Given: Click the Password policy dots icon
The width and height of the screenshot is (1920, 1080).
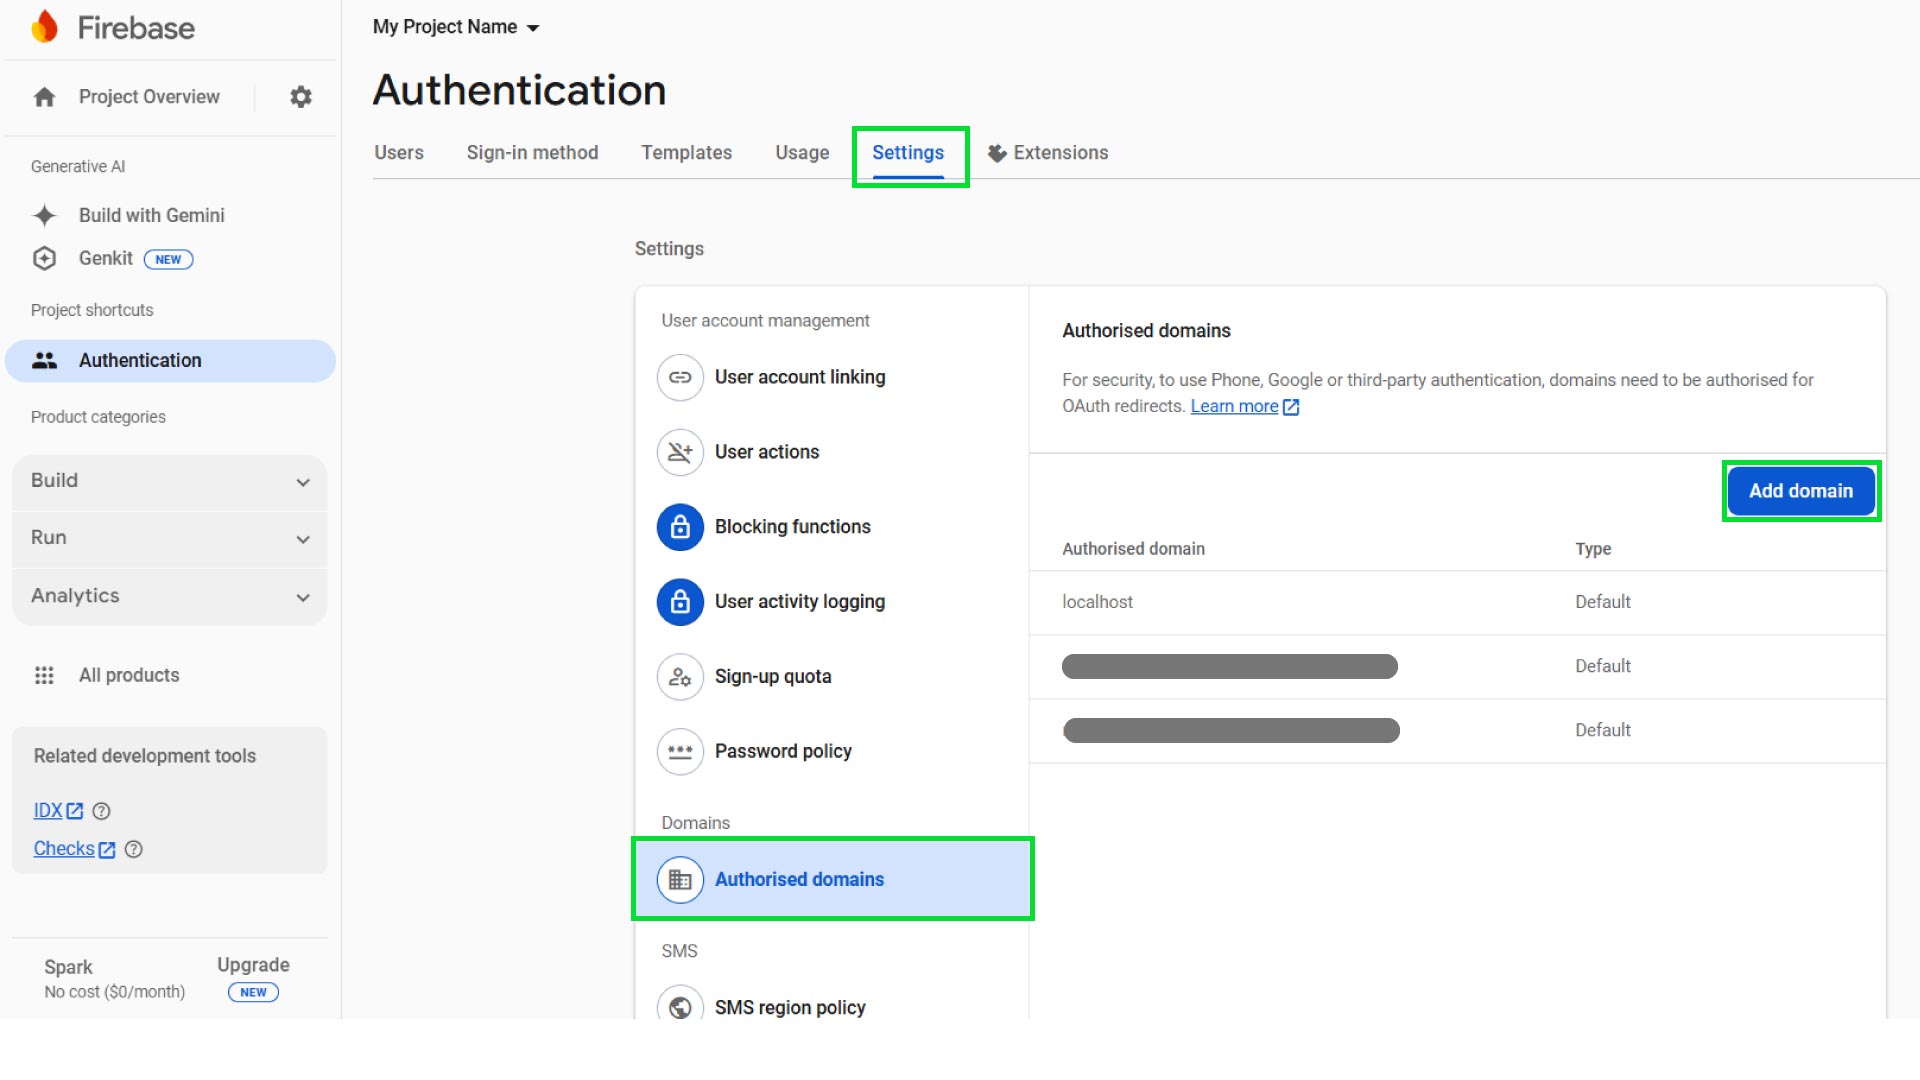Looking at the screenshot, I should [680, 751].
